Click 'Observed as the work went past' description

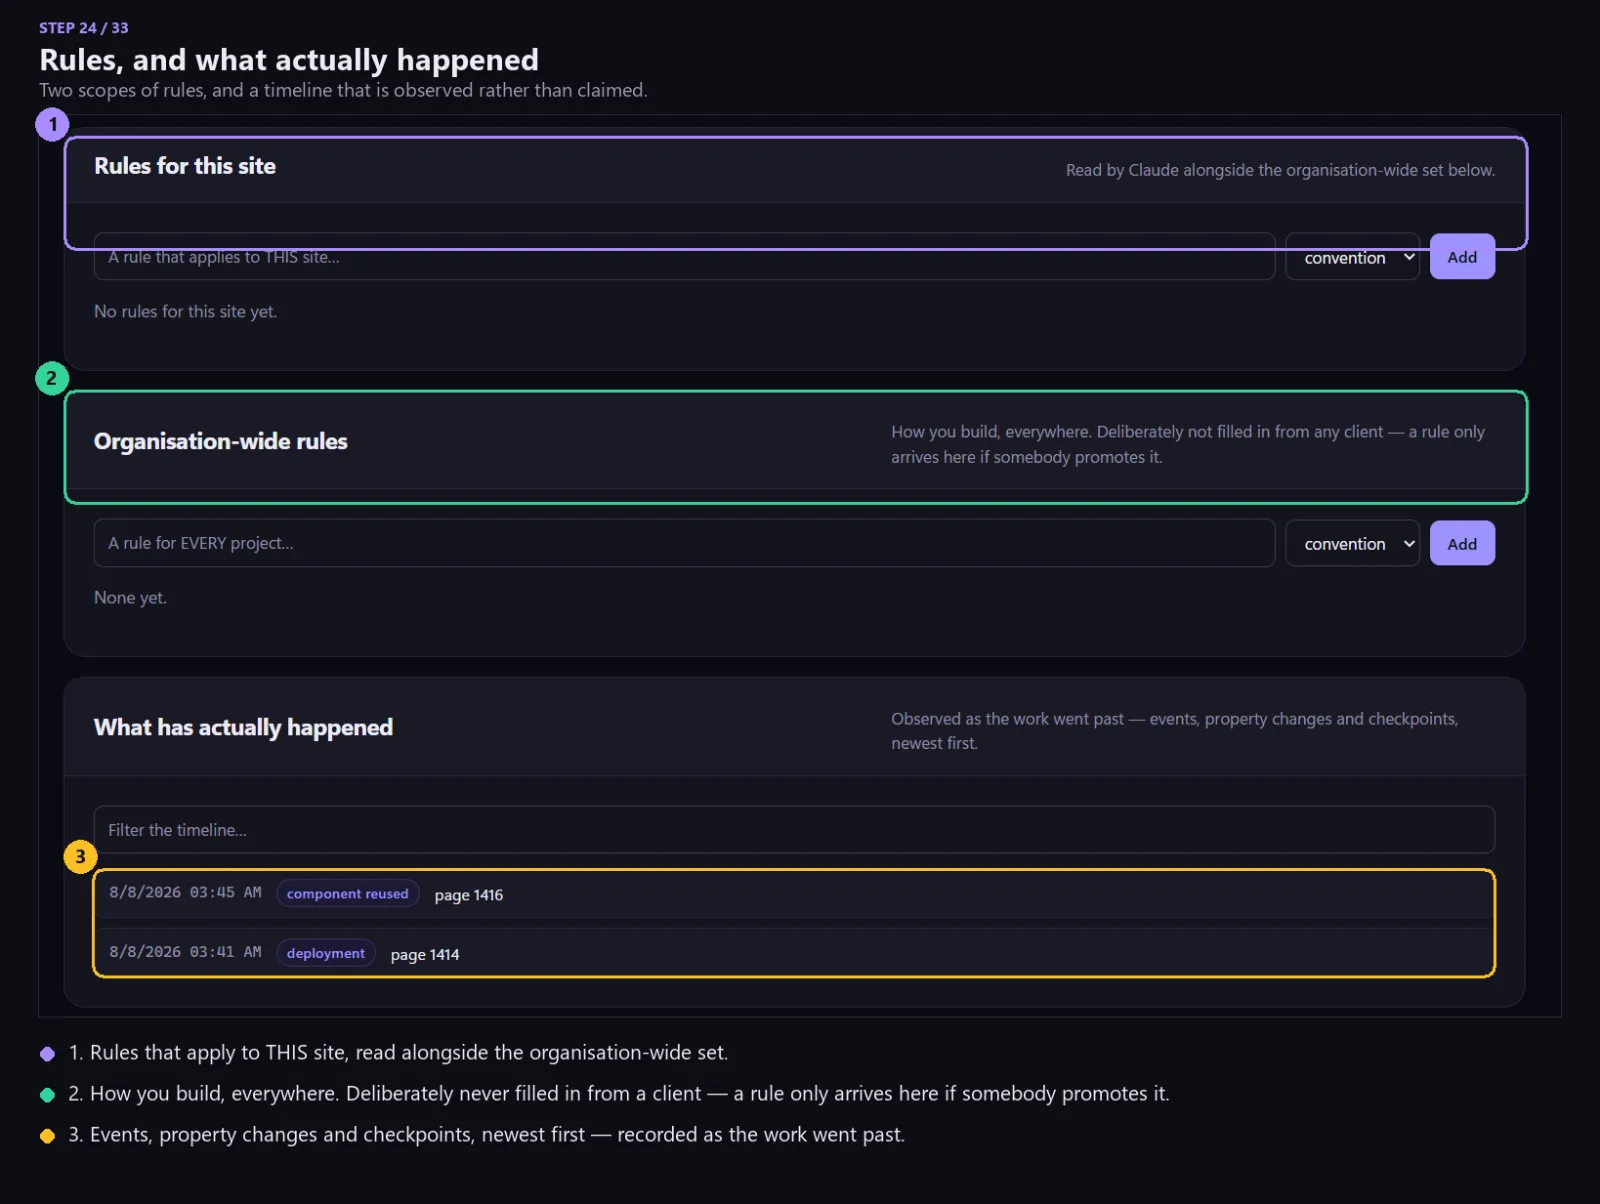[1175, 731]
